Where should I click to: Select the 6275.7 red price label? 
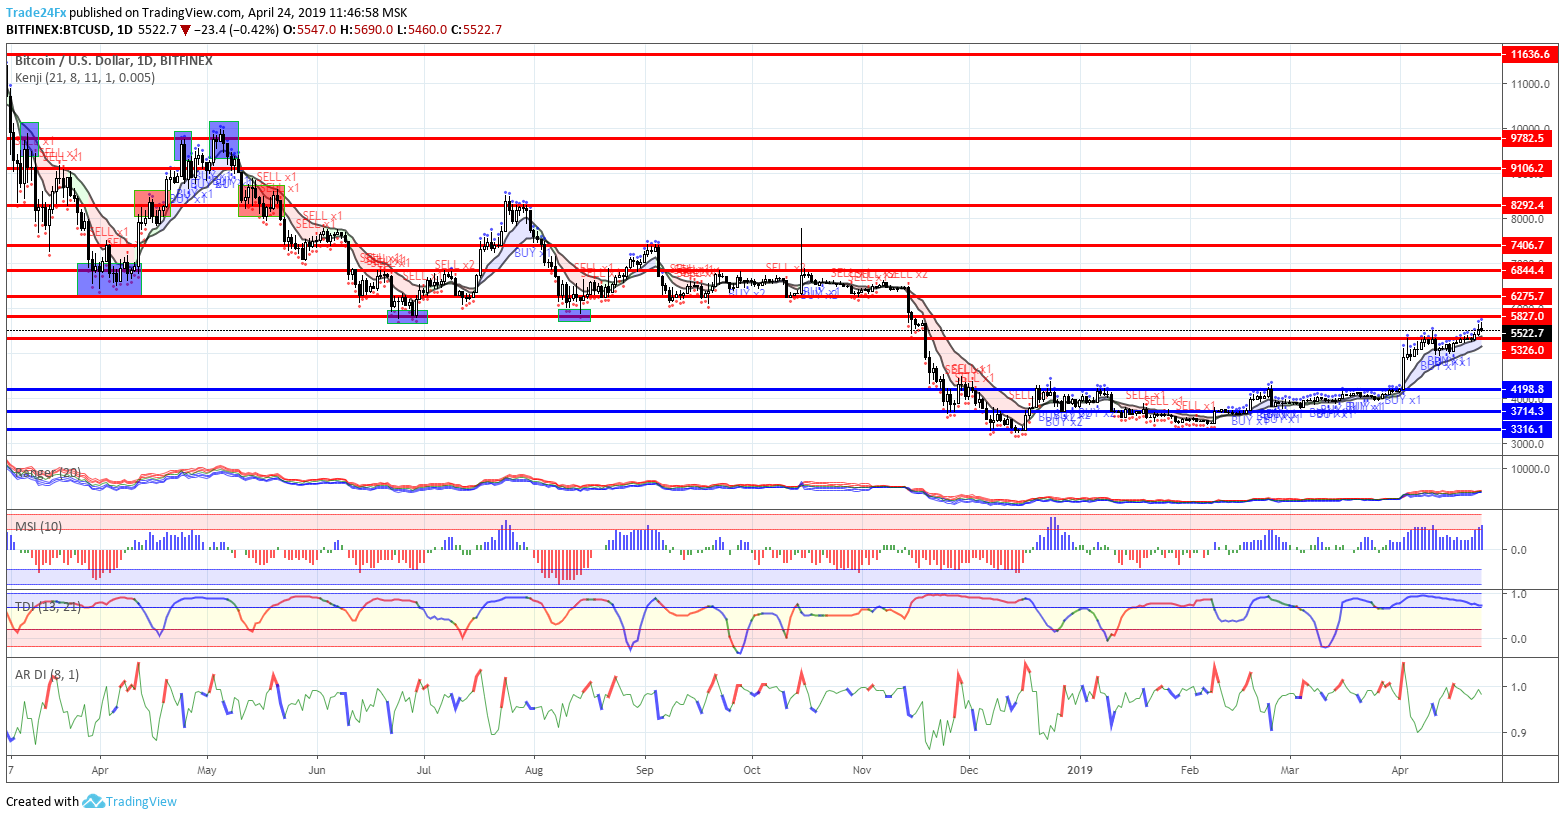(x=1527, y=296)
